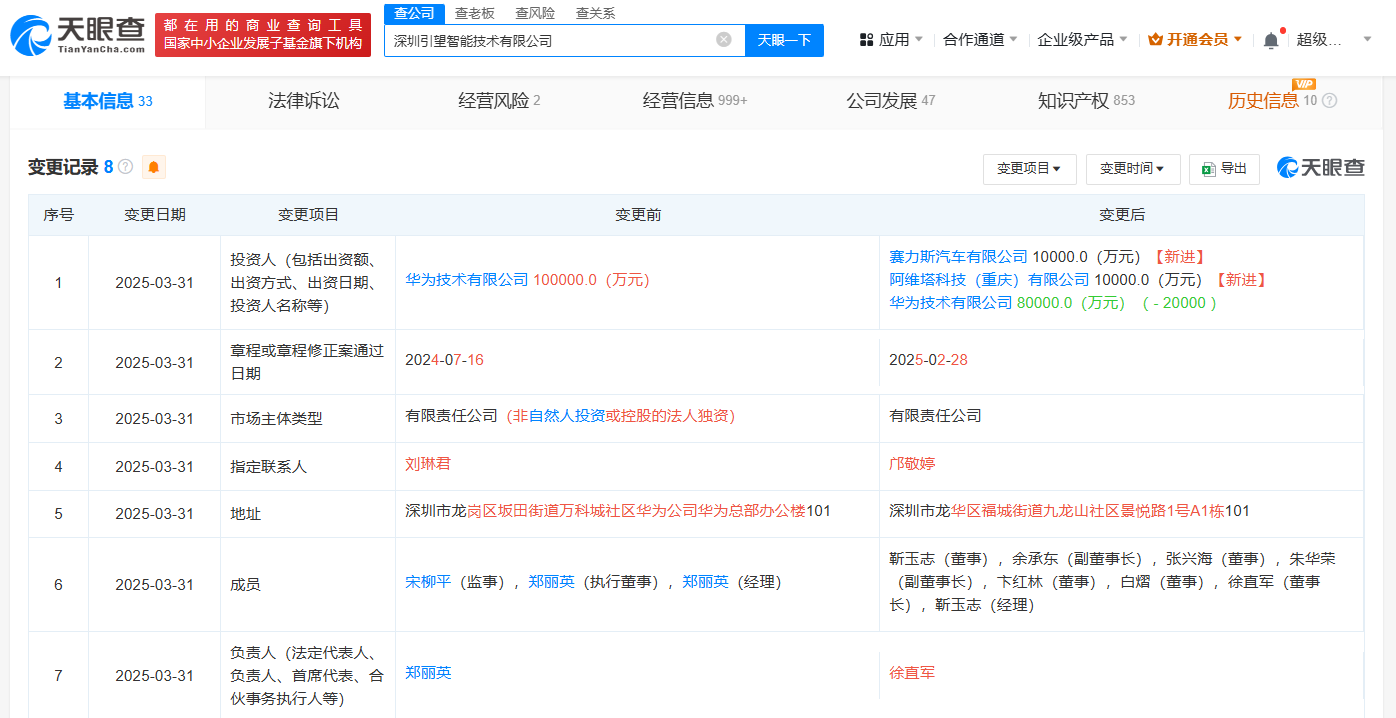This screenshot has width=1396, height=718.
Task: Switch to the 法律诉讼 tab
Action: tap(303, 101)
